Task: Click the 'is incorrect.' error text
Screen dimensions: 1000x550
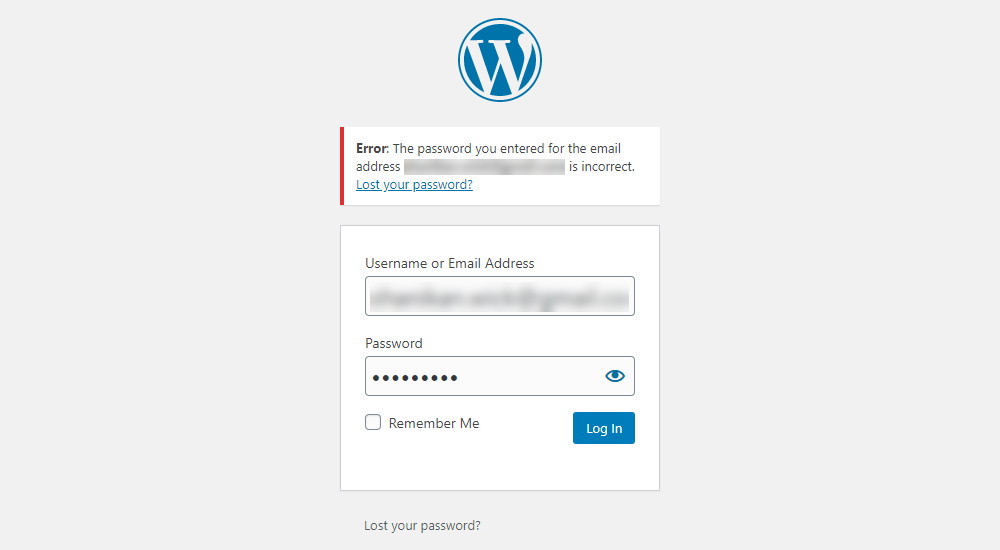Action: [x=602, y=167]
